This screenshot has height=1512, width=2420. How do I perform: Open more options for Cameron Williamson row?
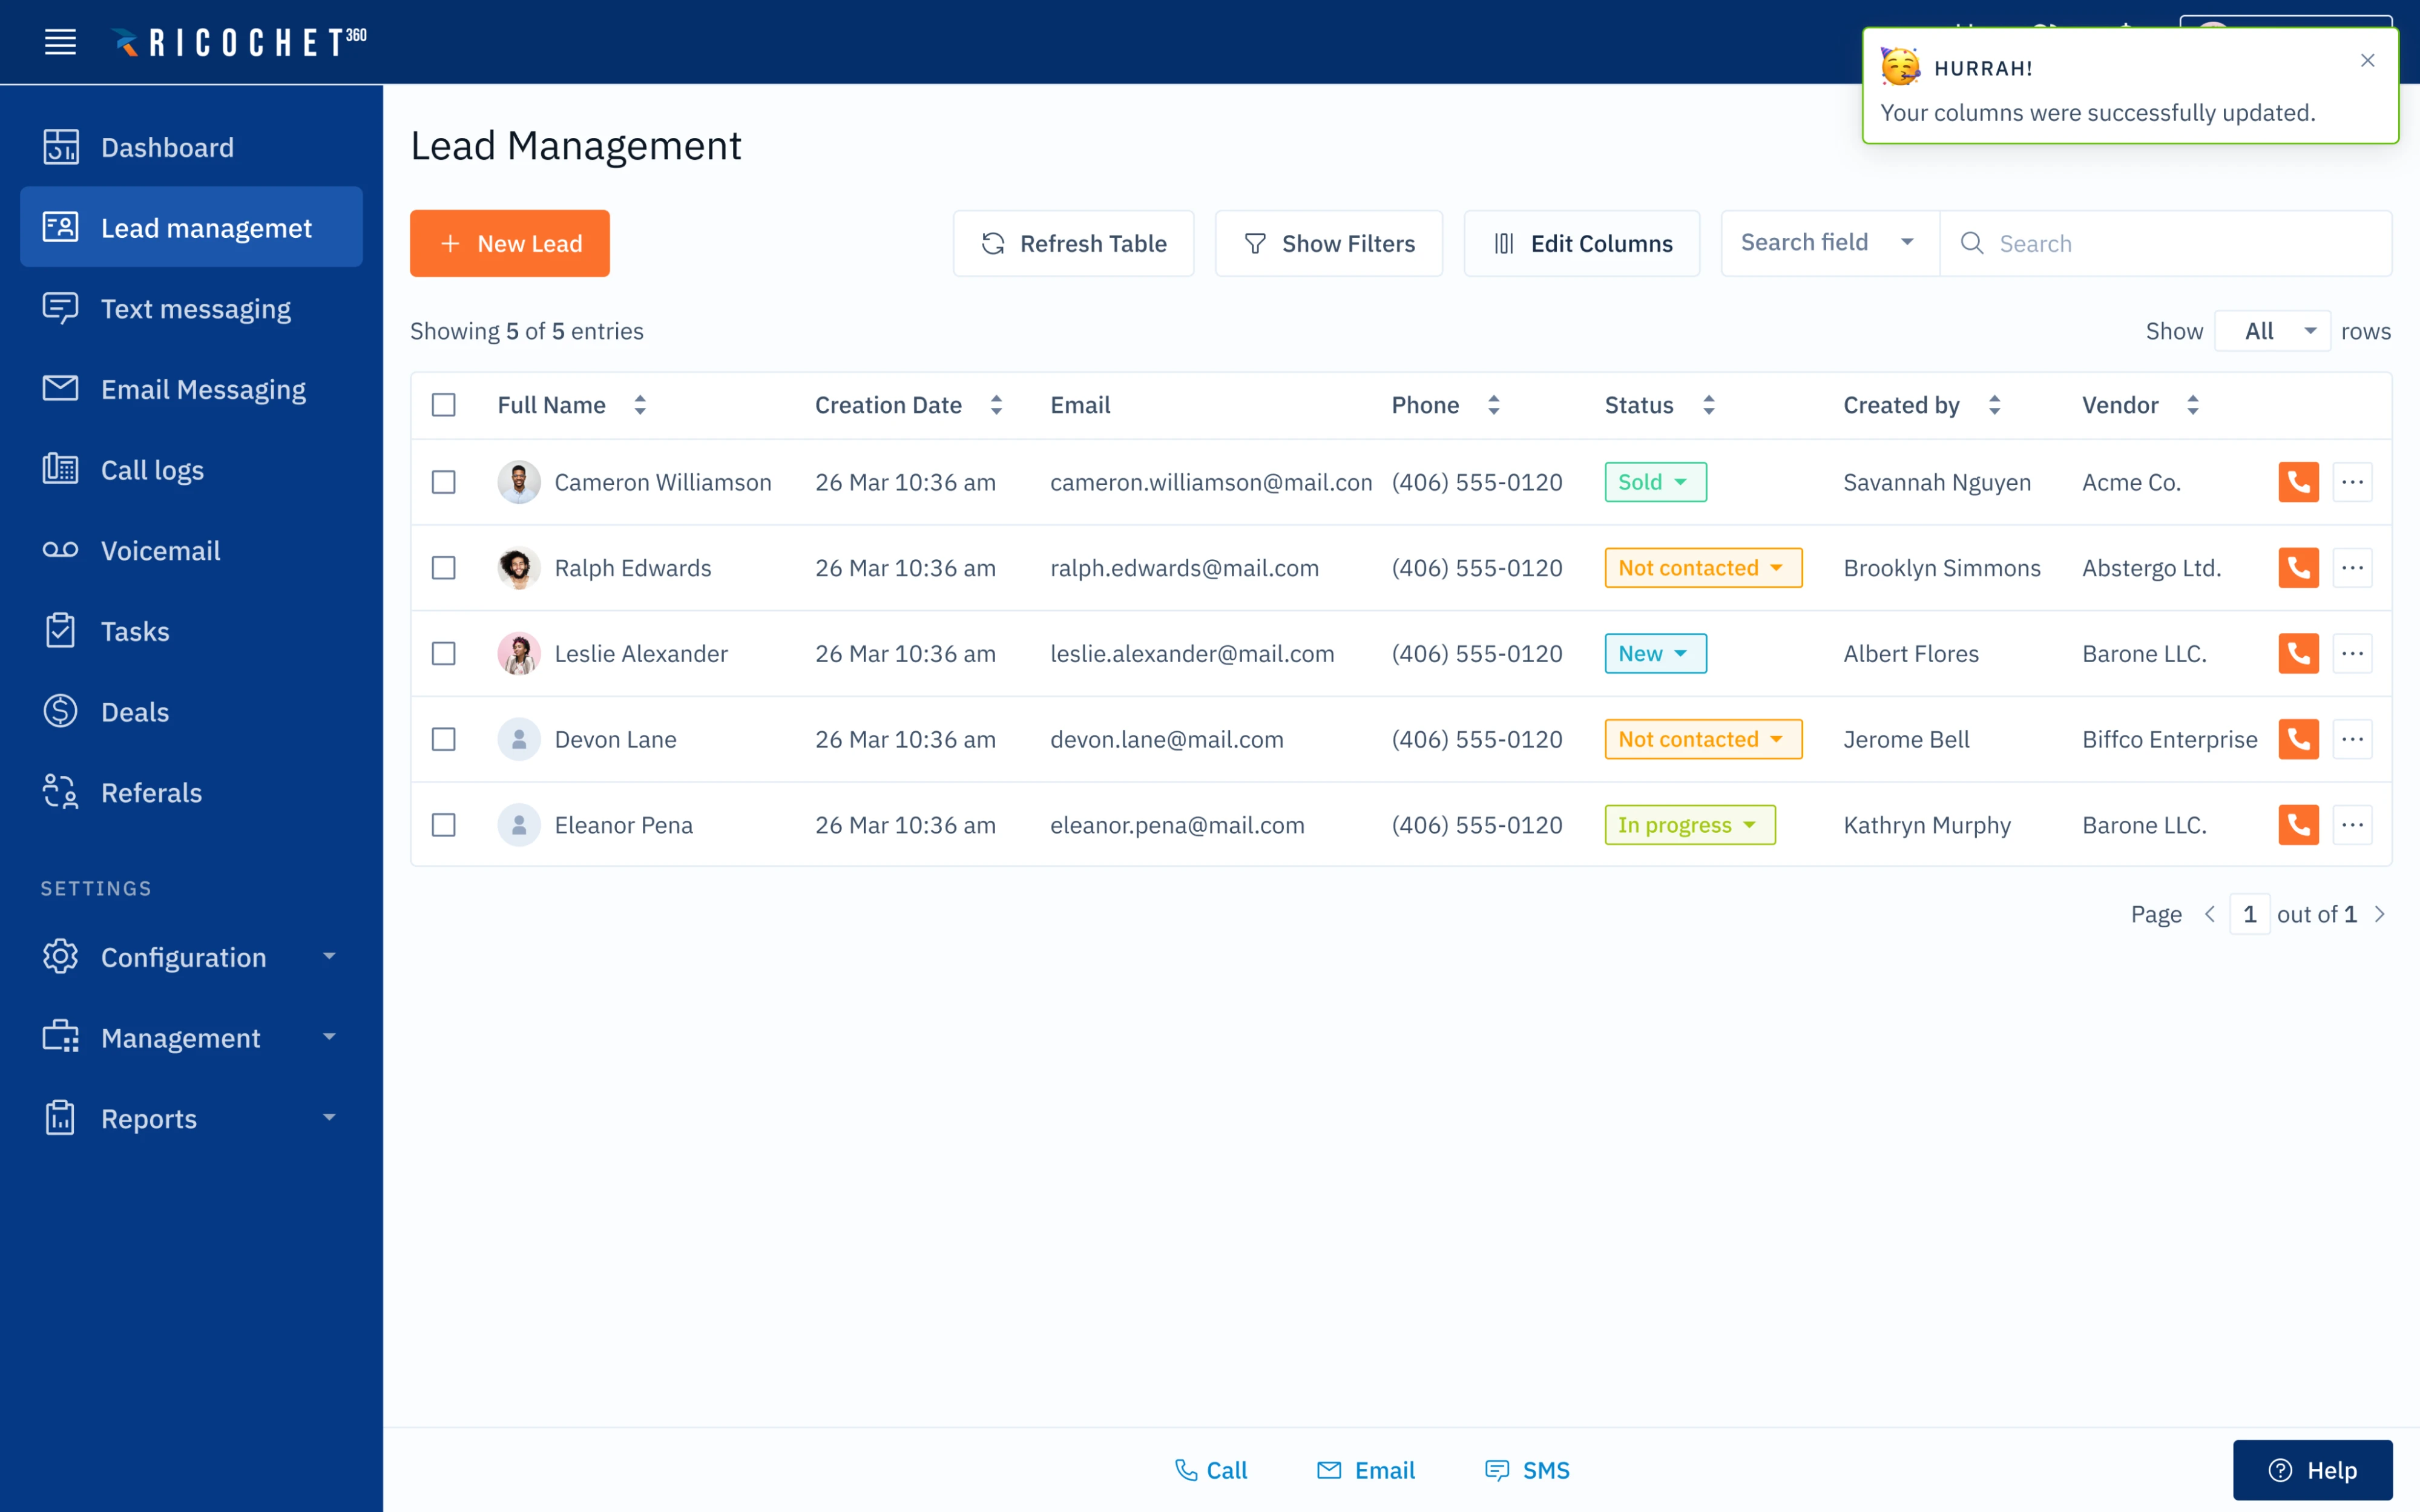pyautogui.click(x=2352, y=482)
